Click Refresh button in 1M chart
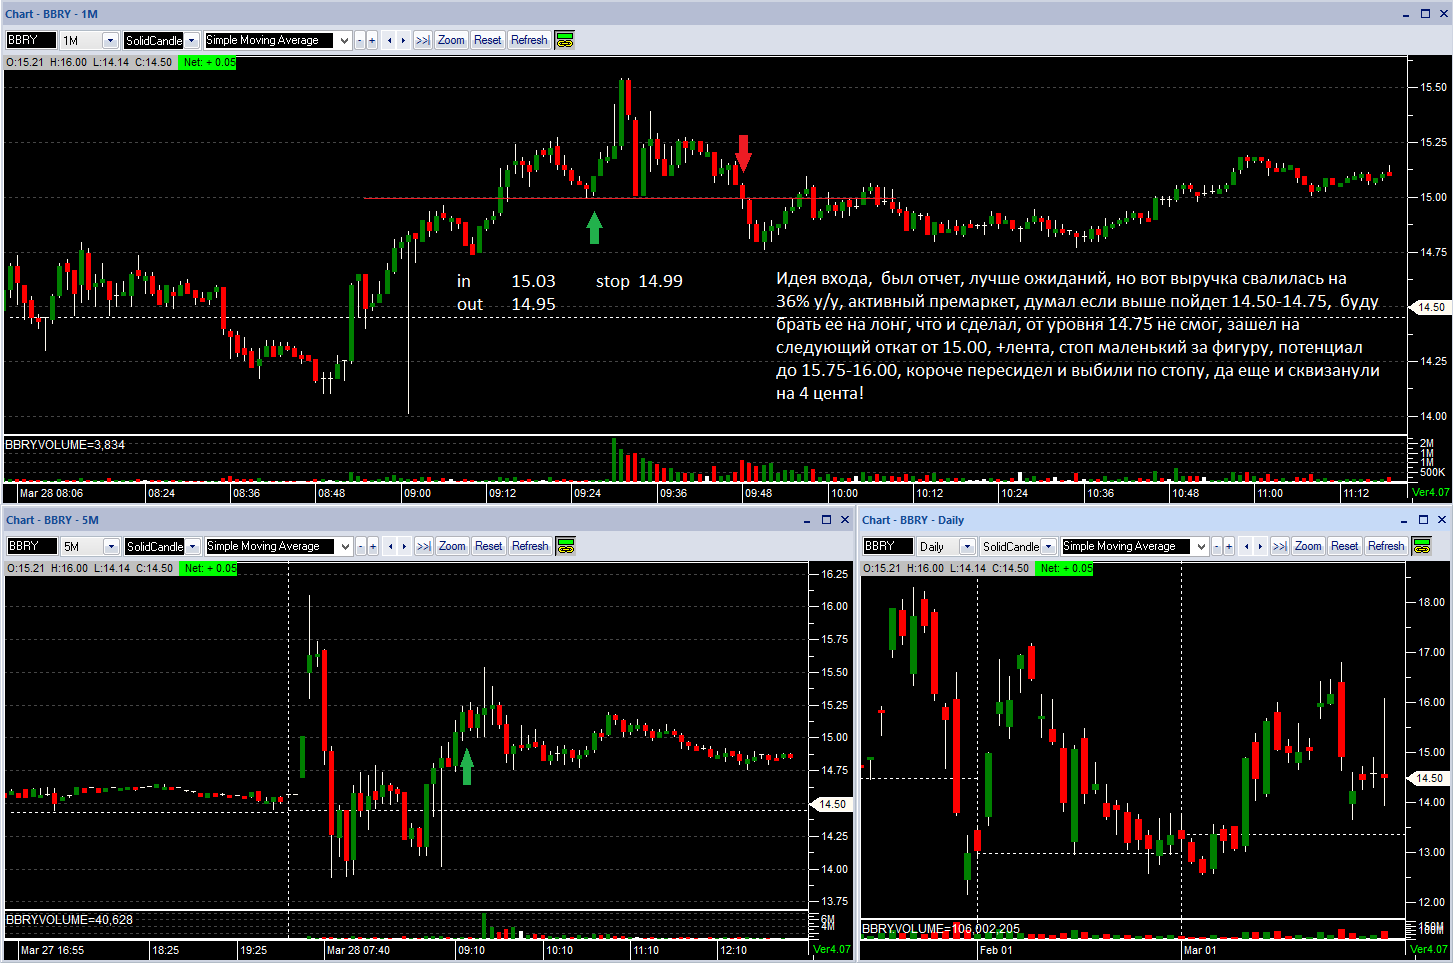The width and height of the screenshot is (1453, 963). (x=529, y=40)
